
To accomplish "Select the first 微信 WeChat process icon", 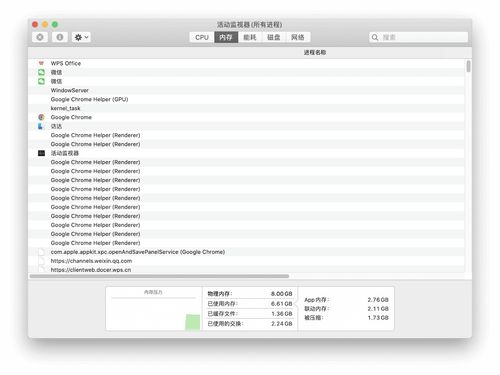I will click(x=41, y=72).
